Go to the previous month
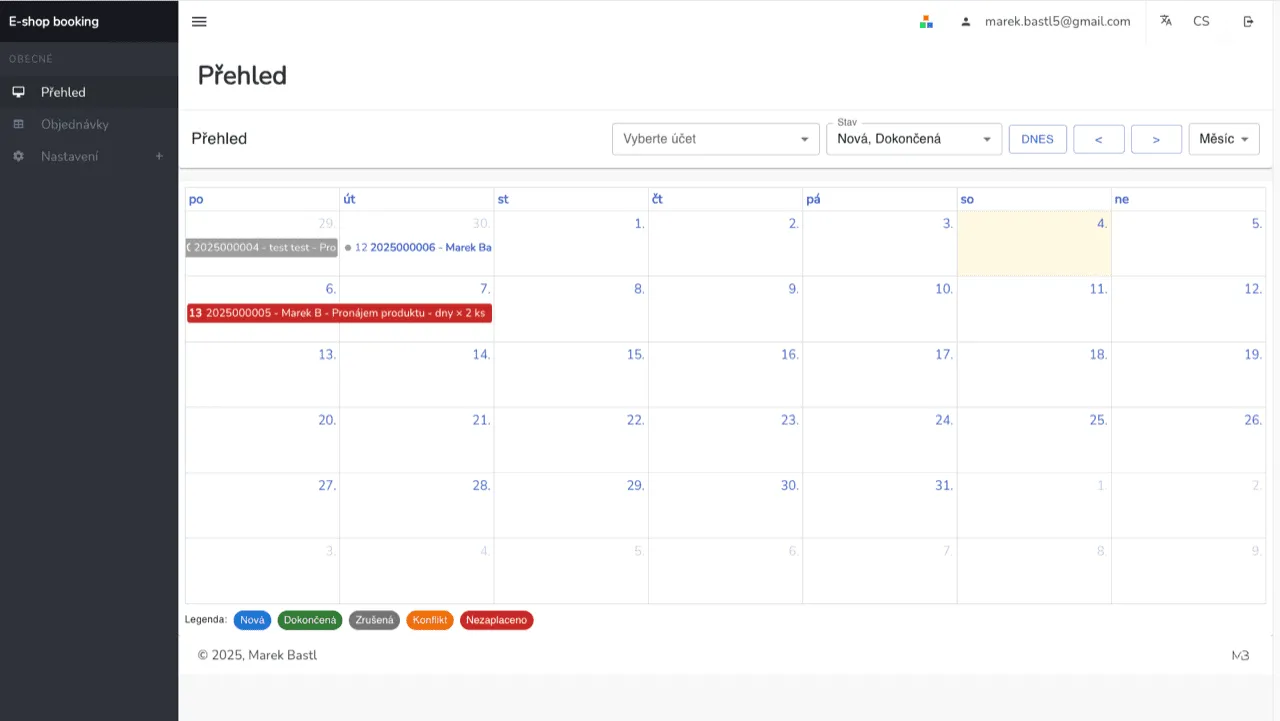Screen dimensions: 1280x721 tap(1098, 139)
